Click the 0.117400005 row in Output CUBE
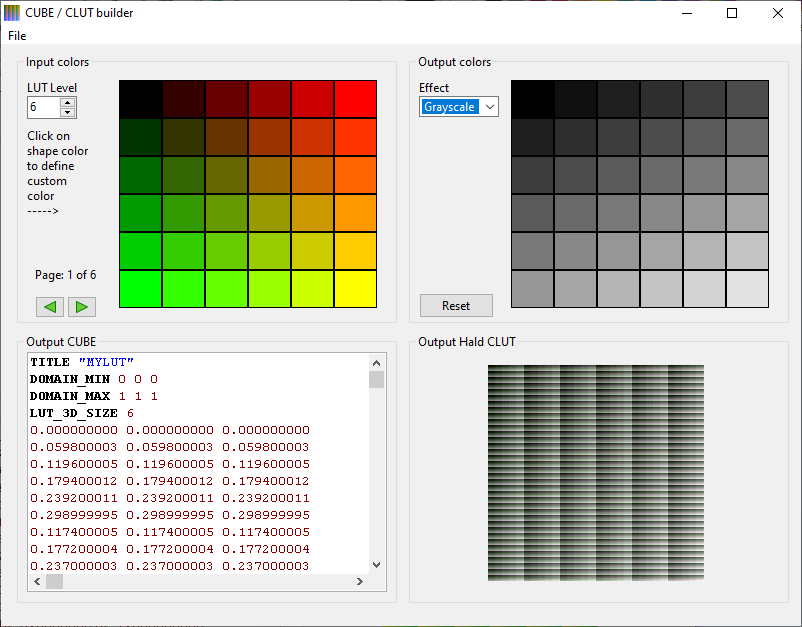The image size is (802, 627). point(170,532)
